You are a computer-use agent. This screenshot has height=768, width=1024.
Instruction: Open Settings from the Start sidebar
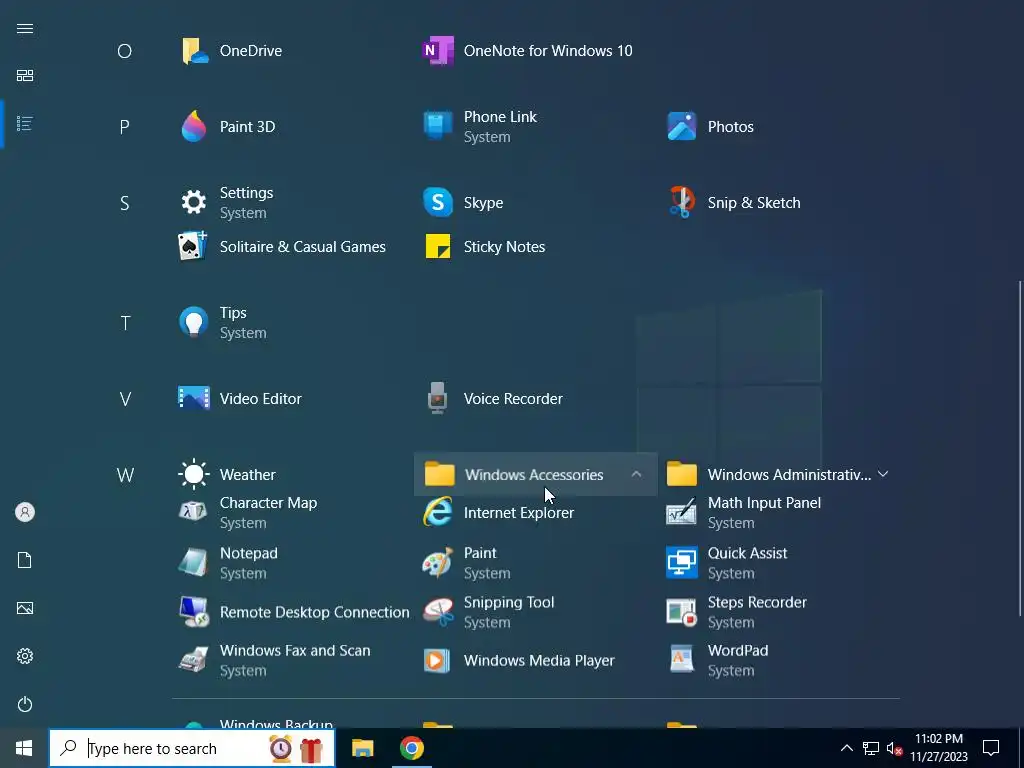pyautogui.click(x=25, y=656)
